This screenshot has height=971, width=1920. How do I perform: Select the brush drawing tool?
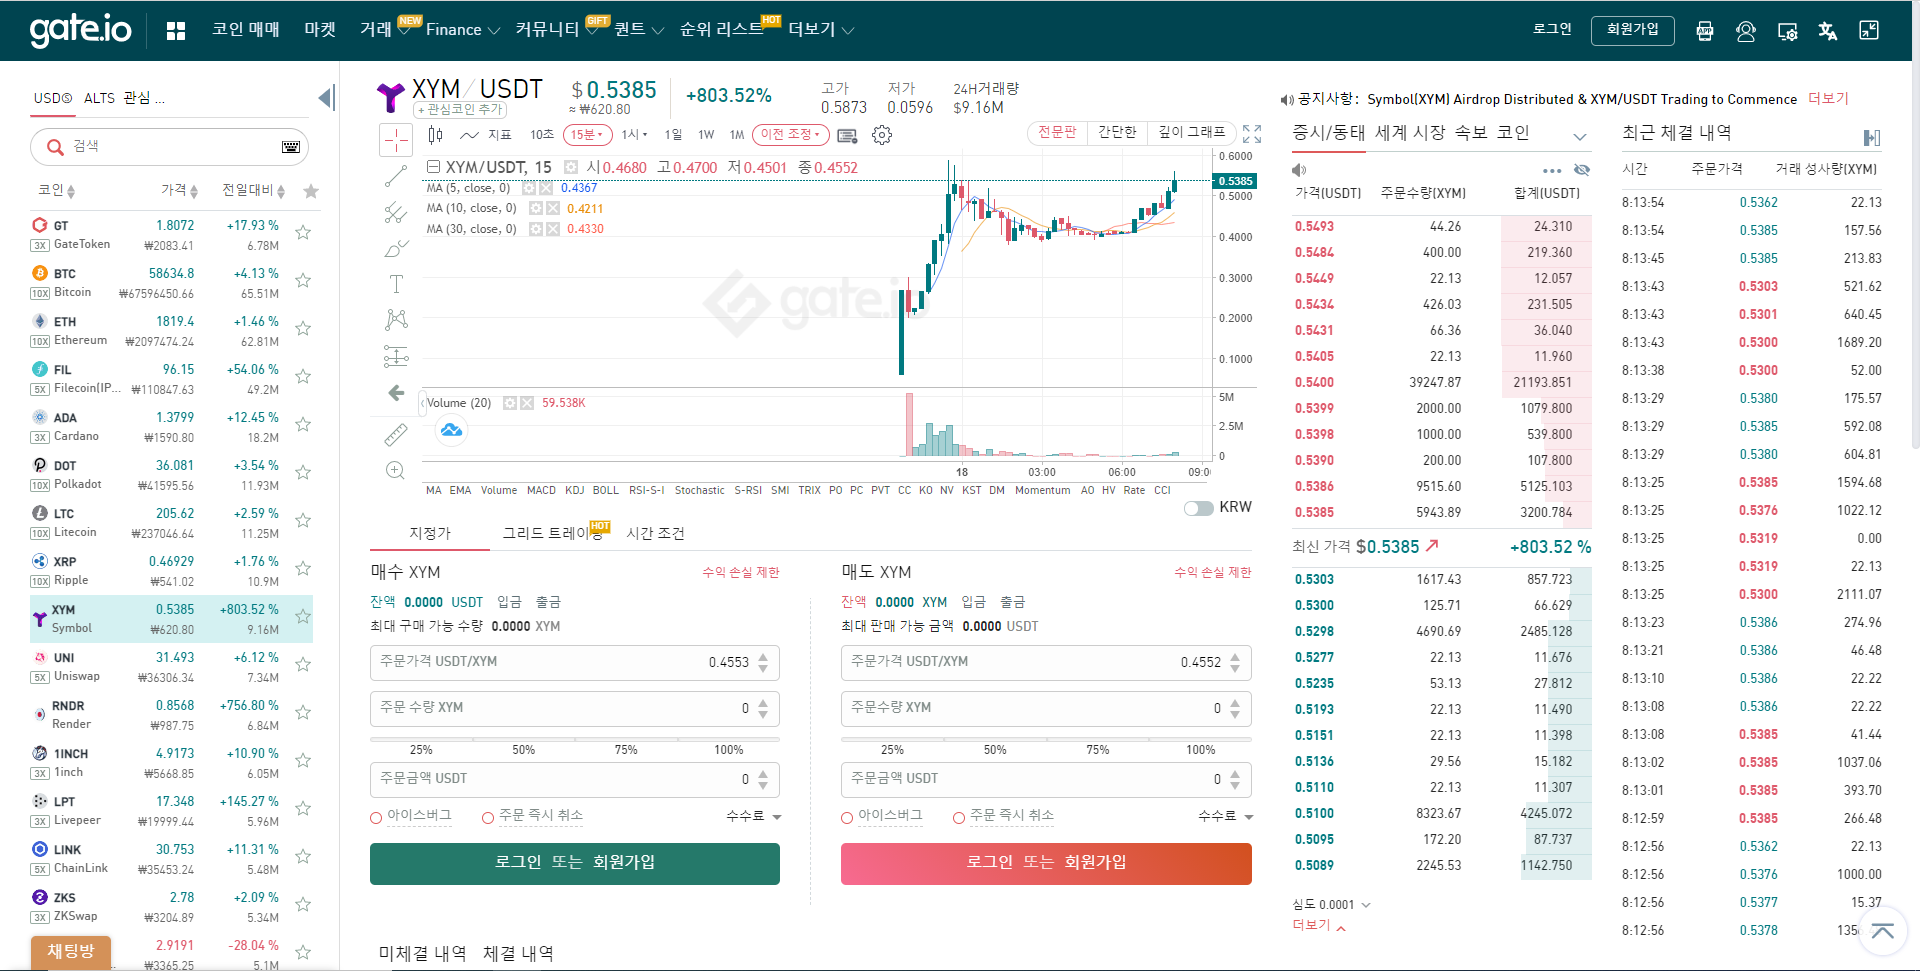(x=396, y=248)
